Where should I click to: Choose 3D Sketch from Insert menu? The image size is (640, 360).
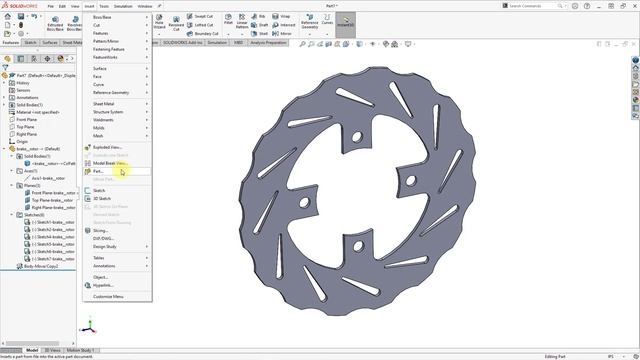(x=117, y=199)
